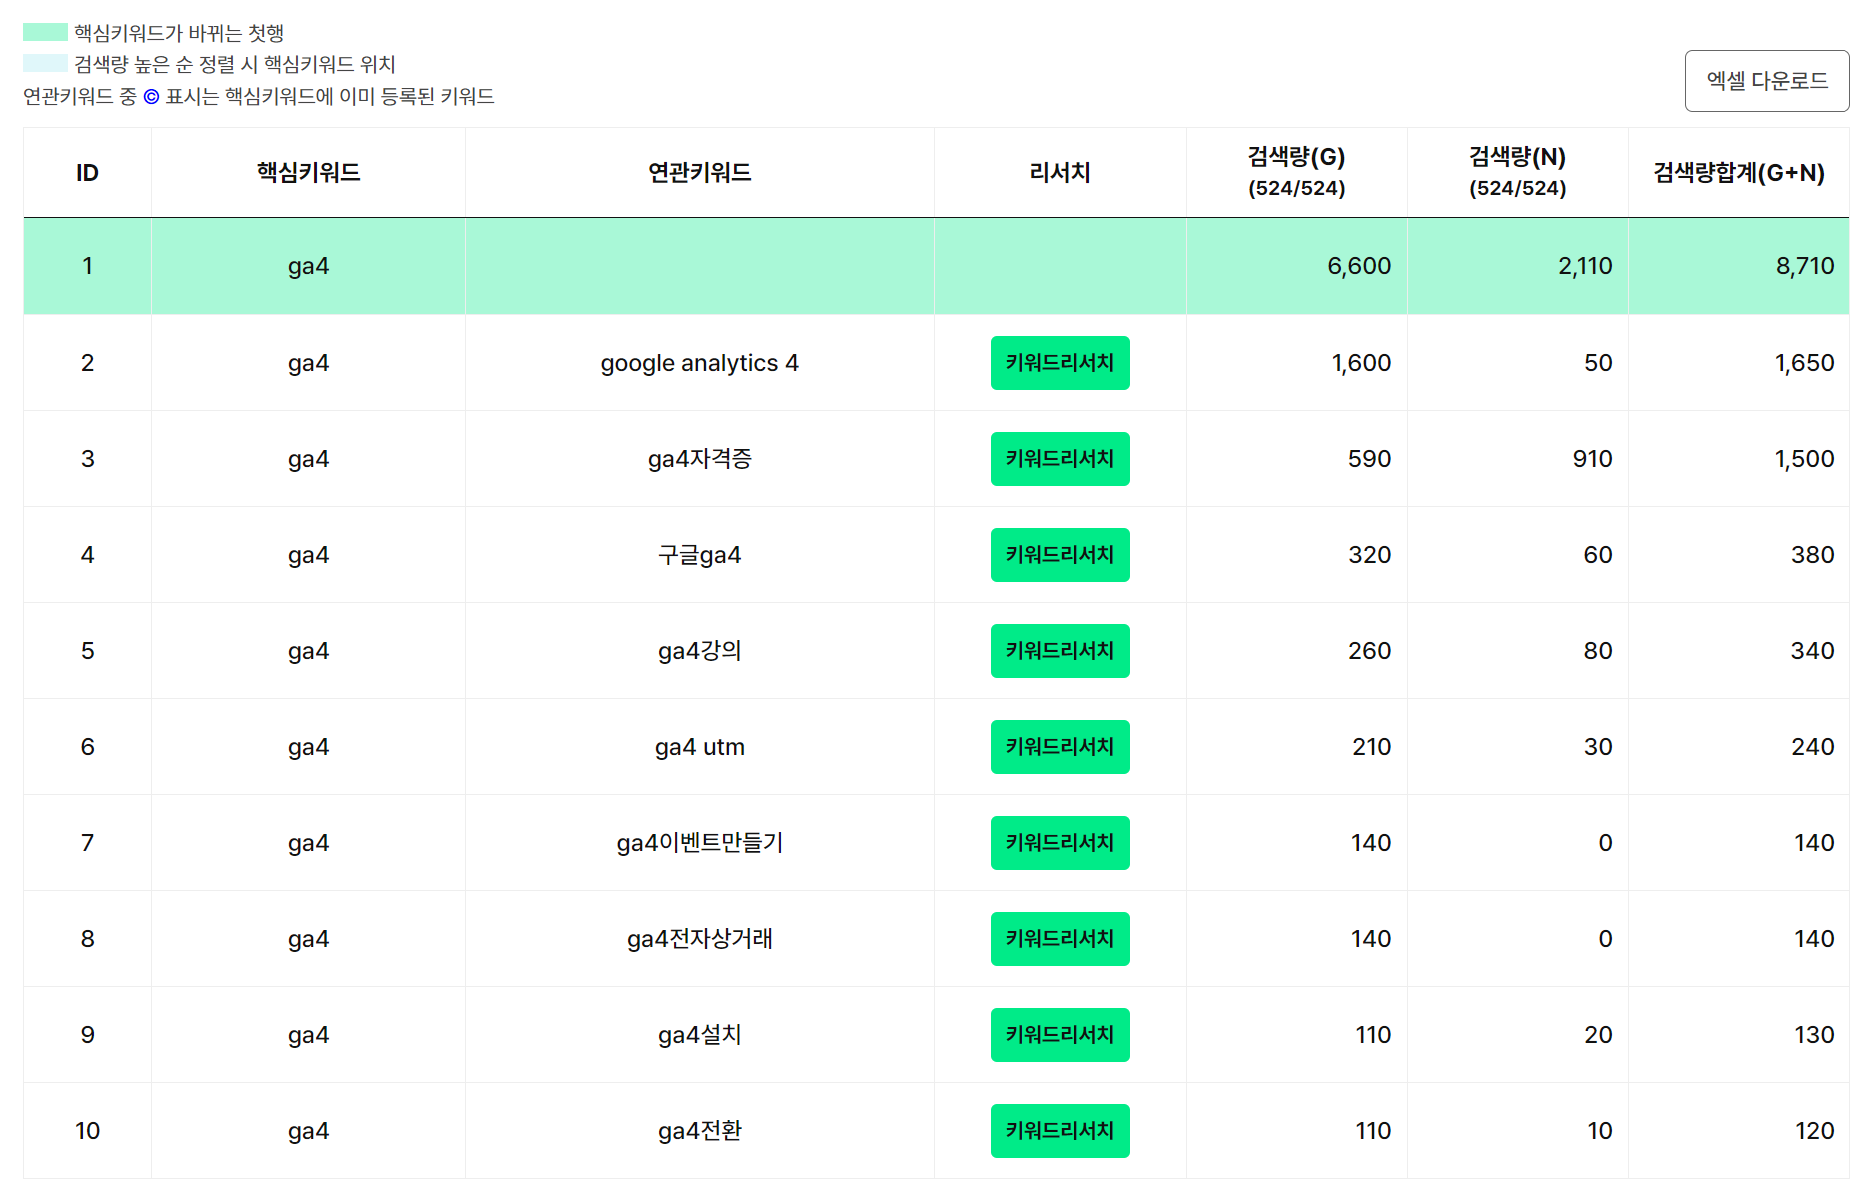The image size is (1852, 1179).
Task: Click the 1,500 total search volume cell
Action: [1738, 459]
